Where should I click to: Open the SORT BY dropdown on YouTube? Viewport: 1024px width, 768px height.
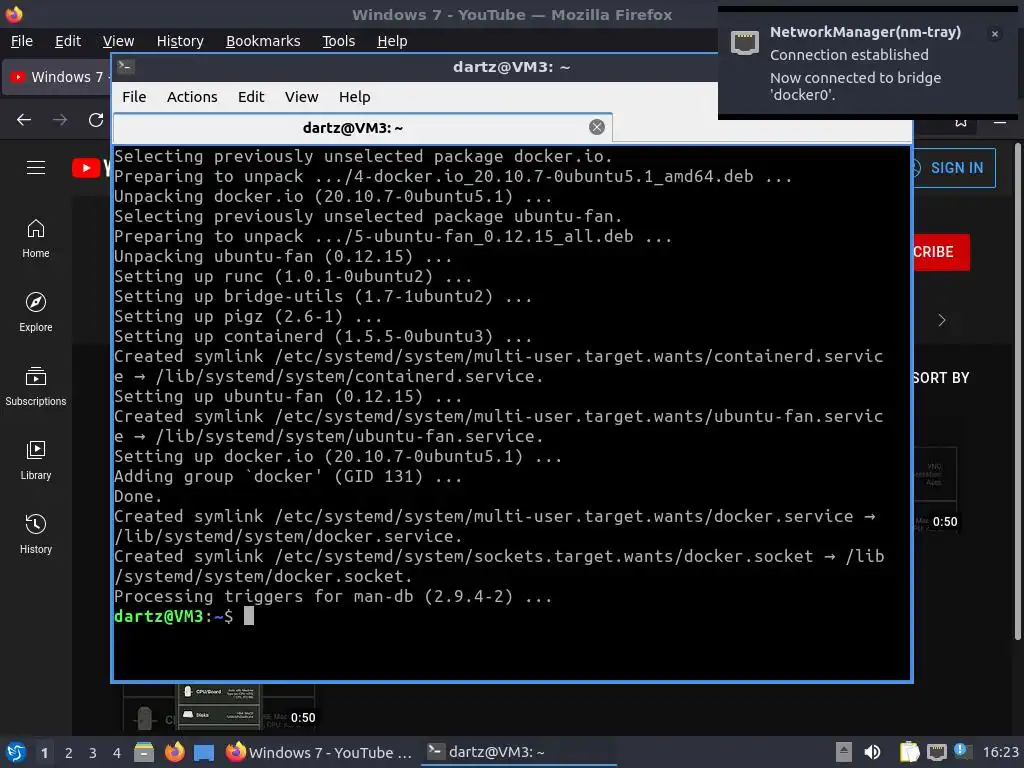coord(941,377)
